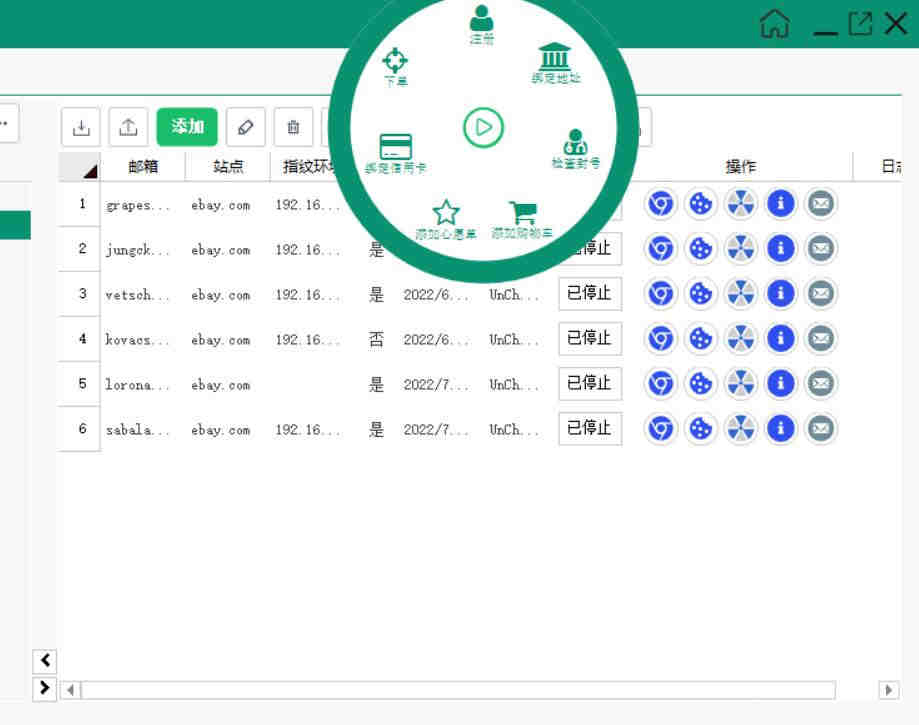Viewport: 919px width, 725px height.
Task: Click the trash delete toolbar button
Action: pos(293,127)
